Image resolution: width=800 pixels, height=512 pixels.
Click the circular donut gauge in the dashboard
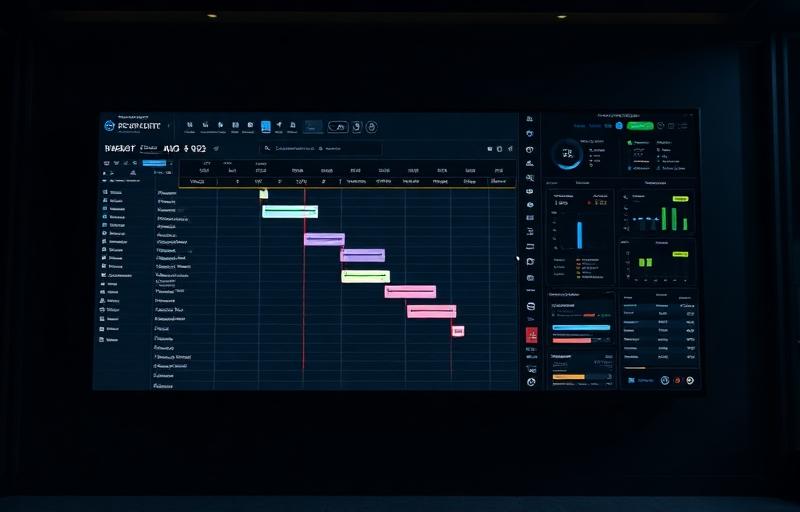(x=567, y=153)
